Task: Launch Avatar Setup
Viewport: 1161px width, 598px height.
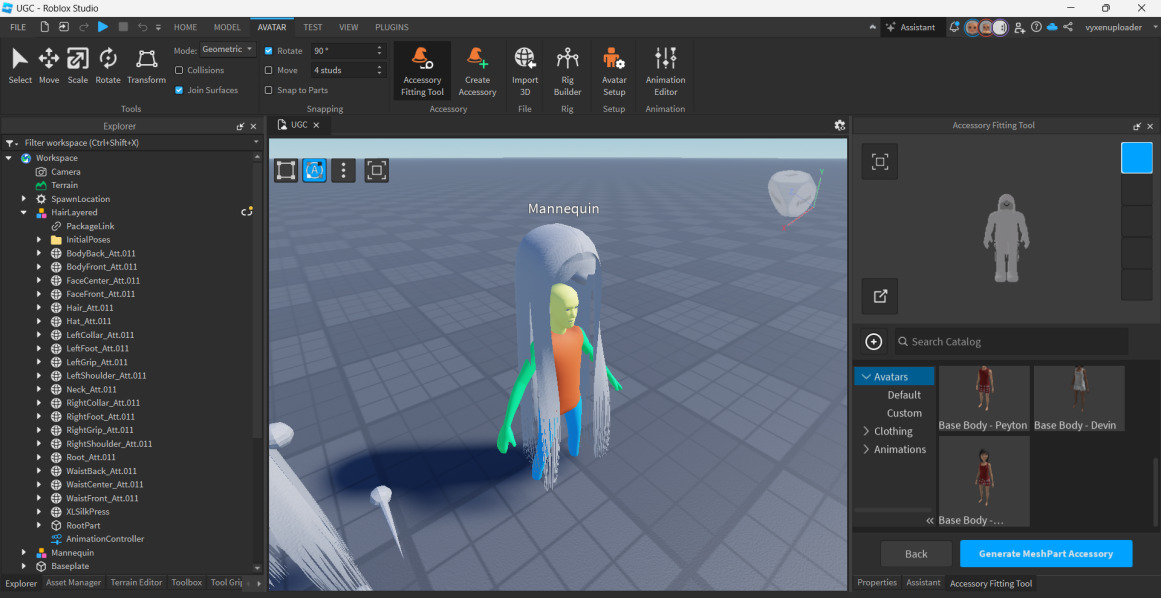Action: point(614,71)
